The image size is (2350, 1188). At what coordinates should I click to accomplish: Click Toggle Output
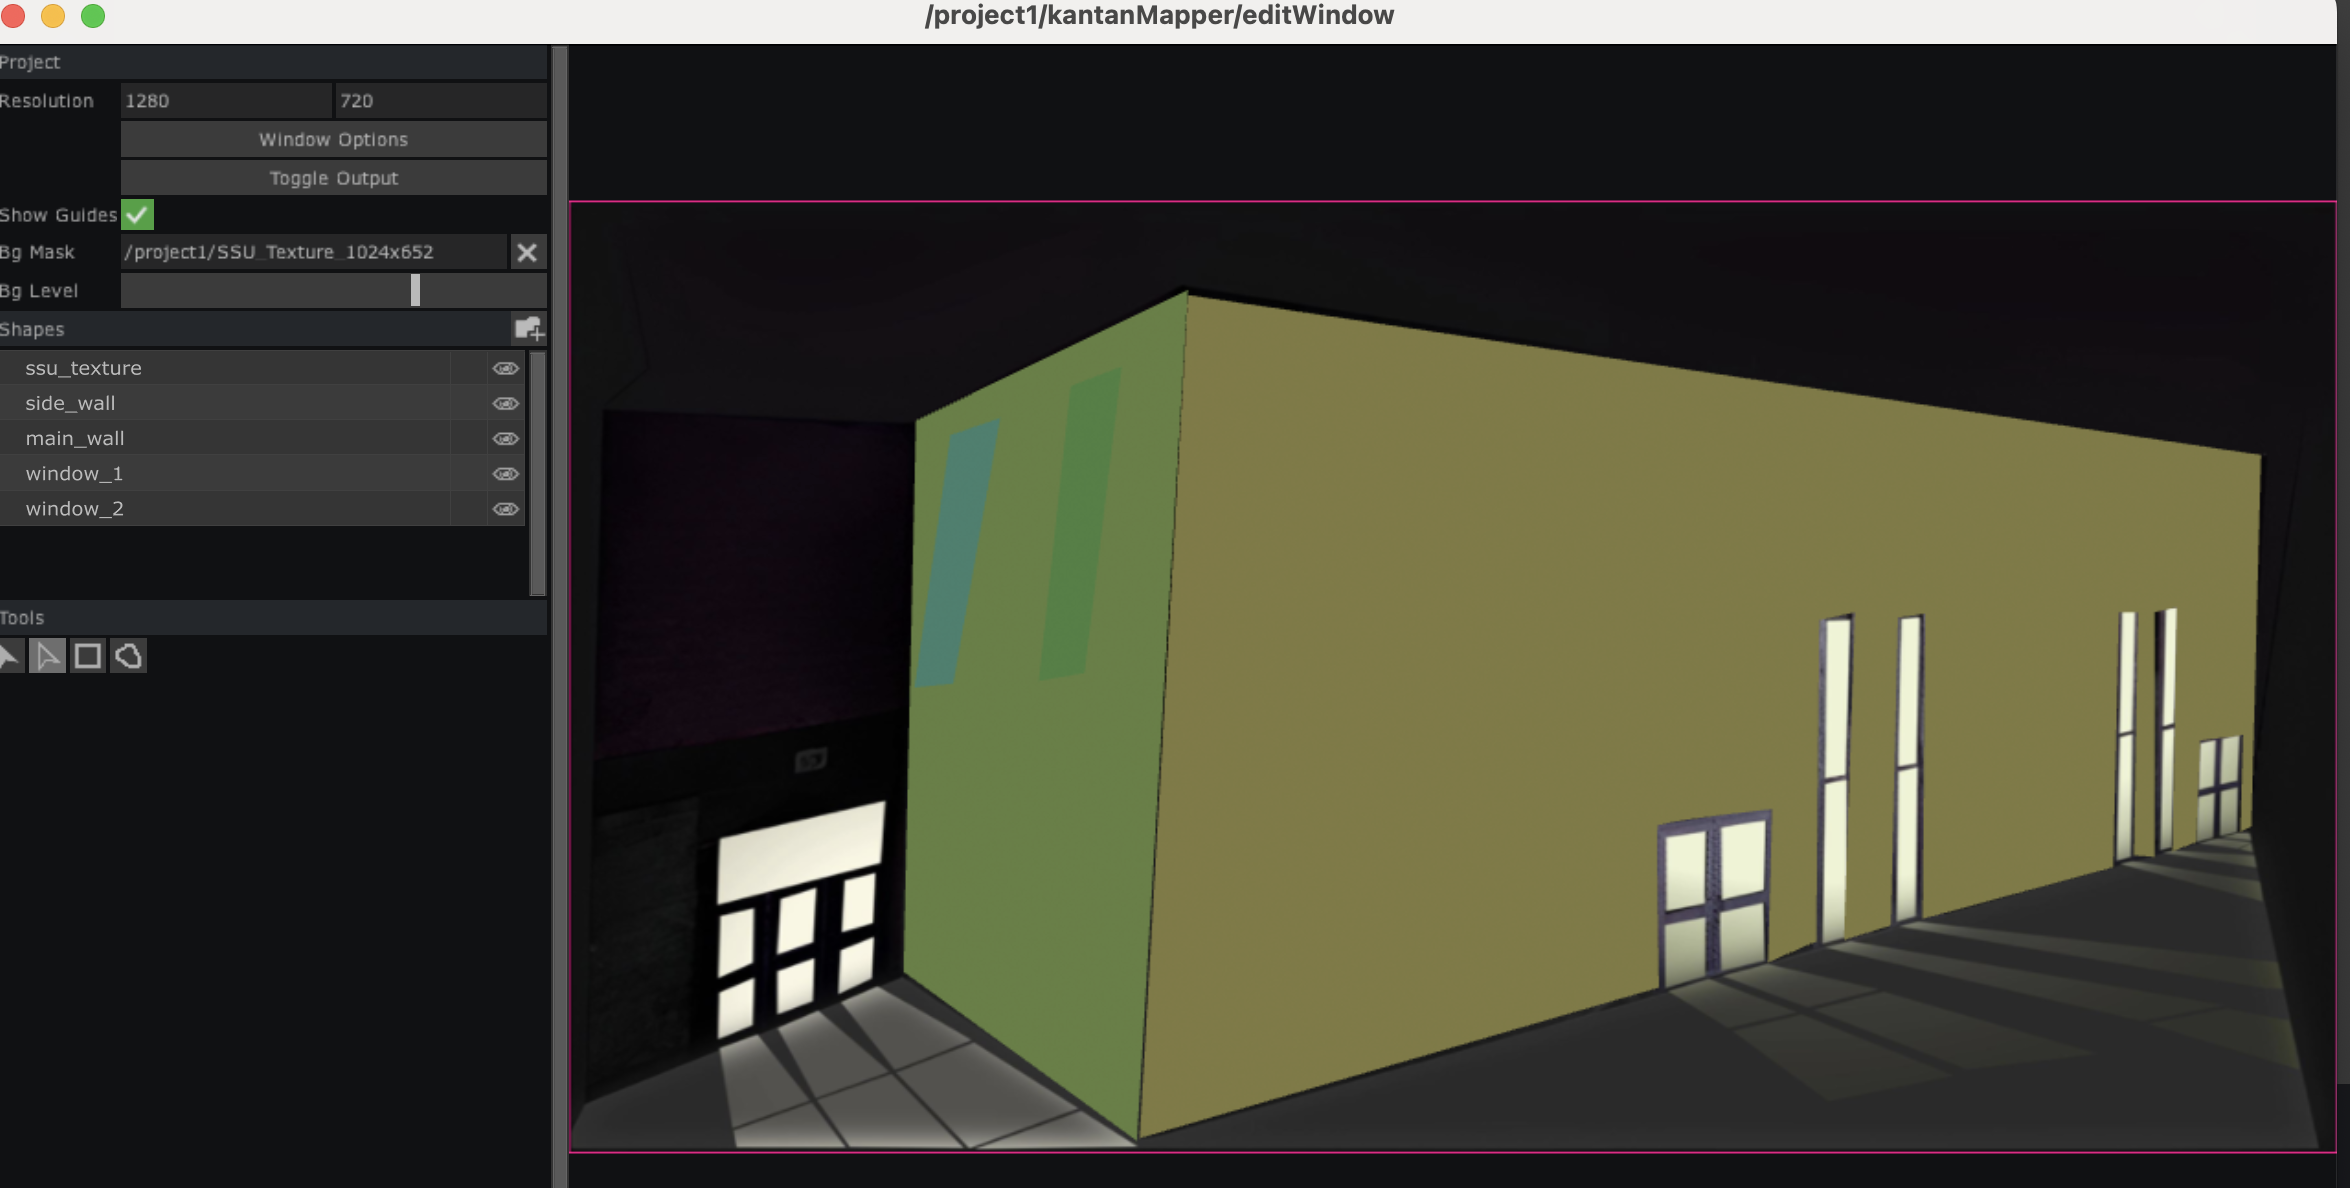point(333,177)
